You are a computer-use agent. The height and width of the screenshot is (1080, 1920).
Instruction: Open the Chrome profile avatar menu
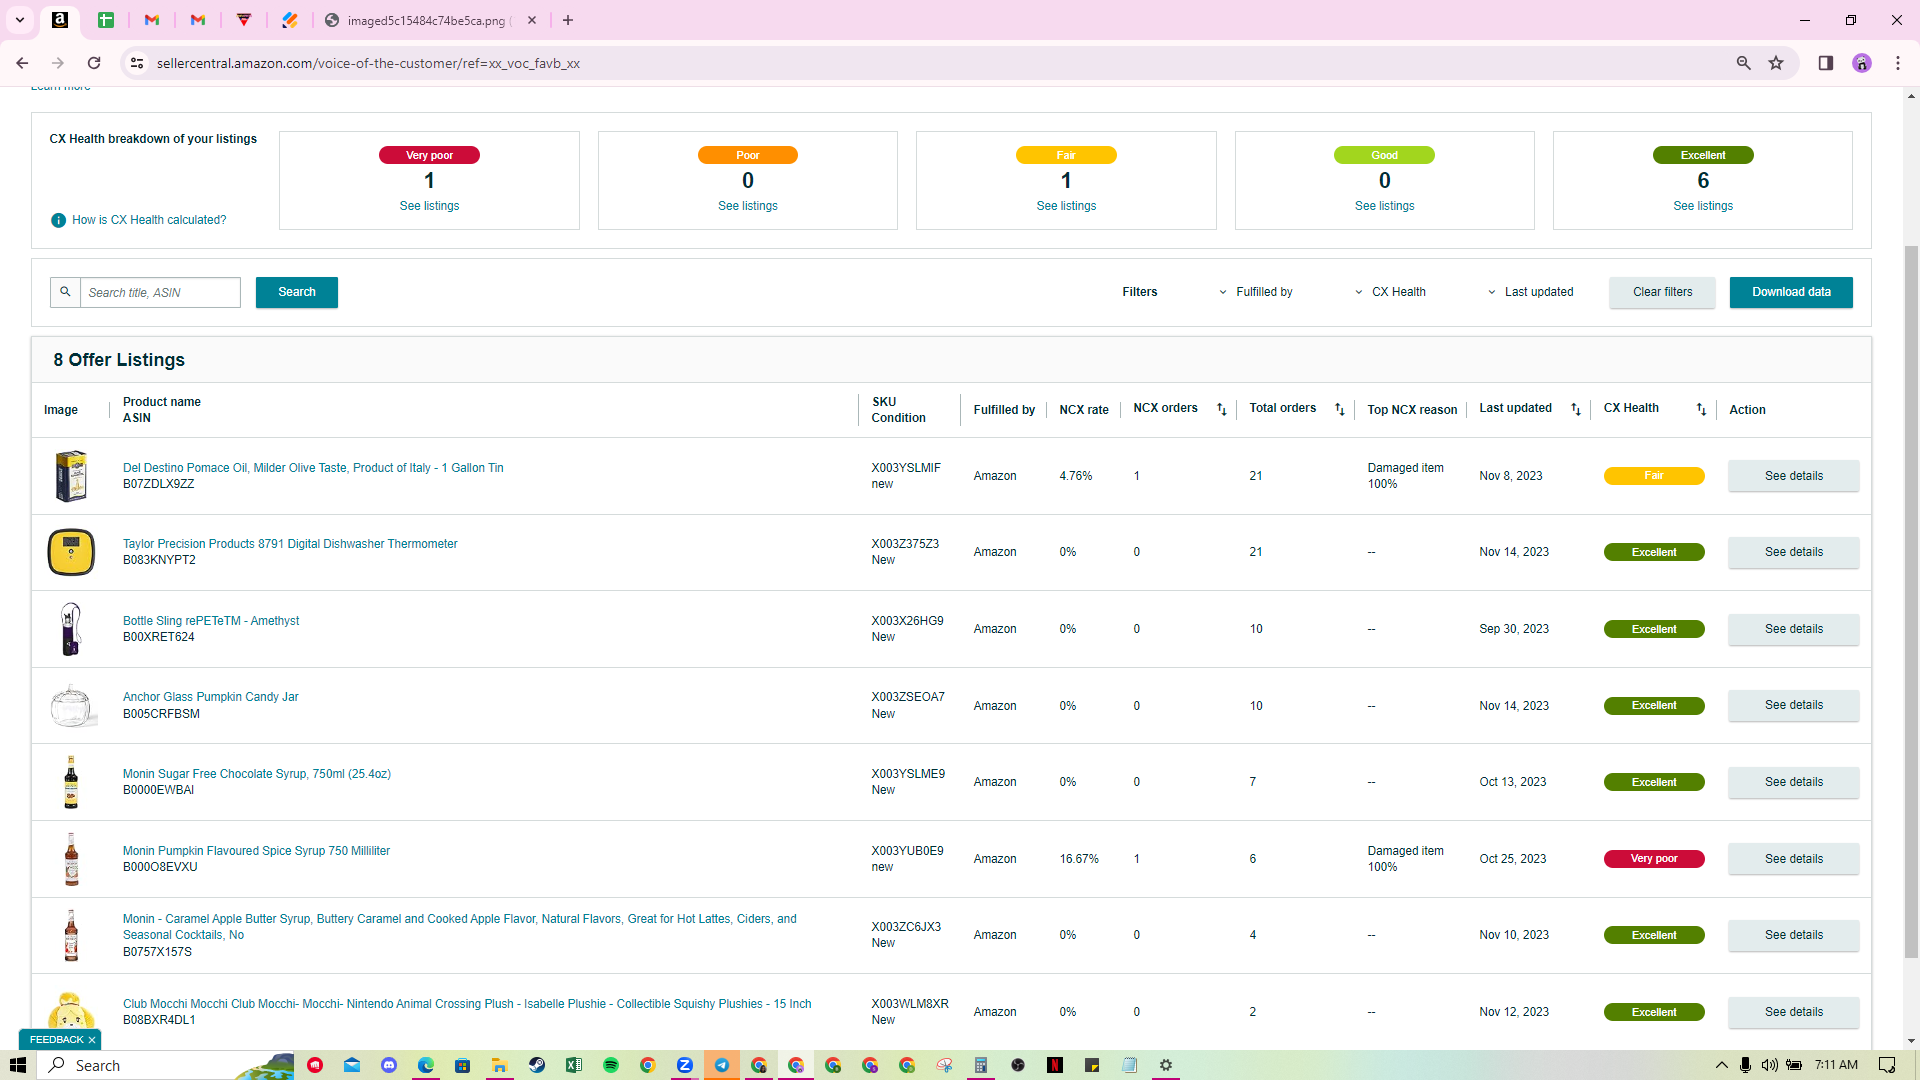(x=1861, y=63)
